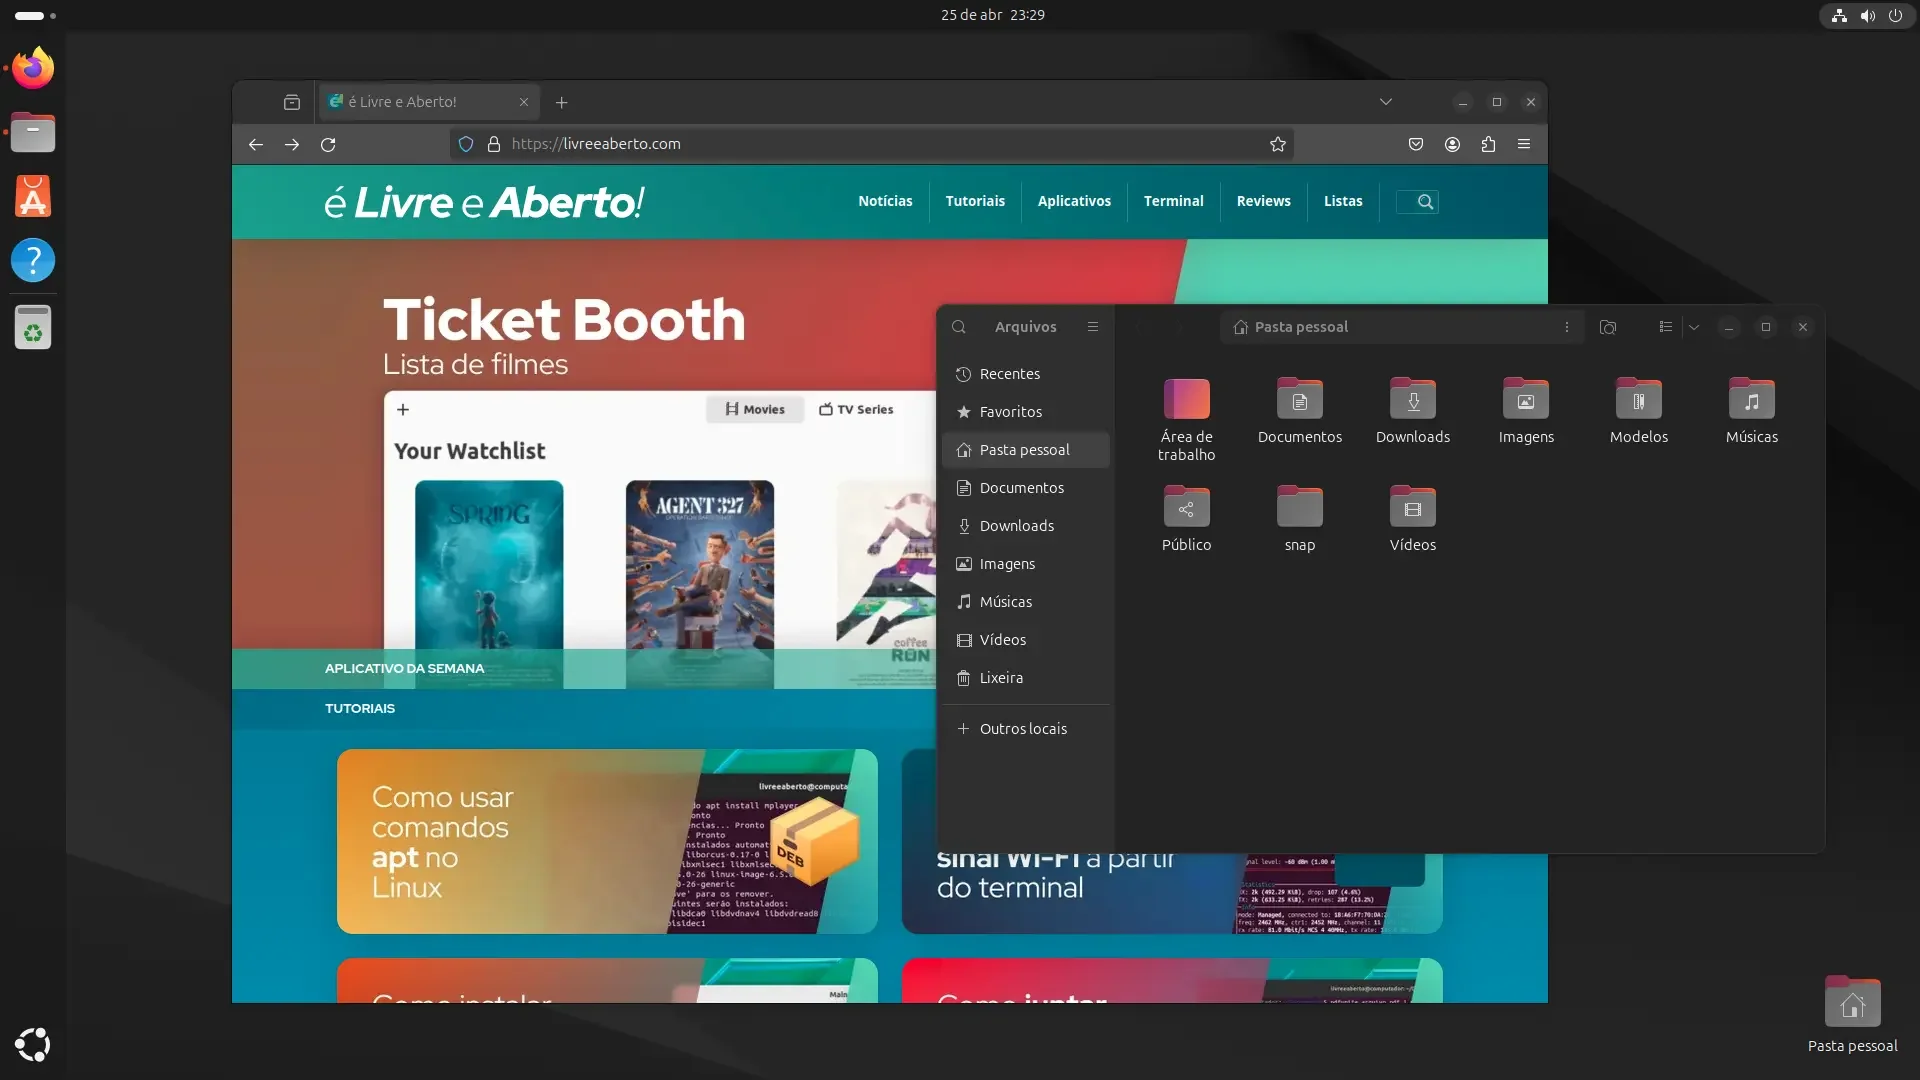Toggle list view in Files
This screenshot has width=1920, height=1080.
pos(1665,327)
